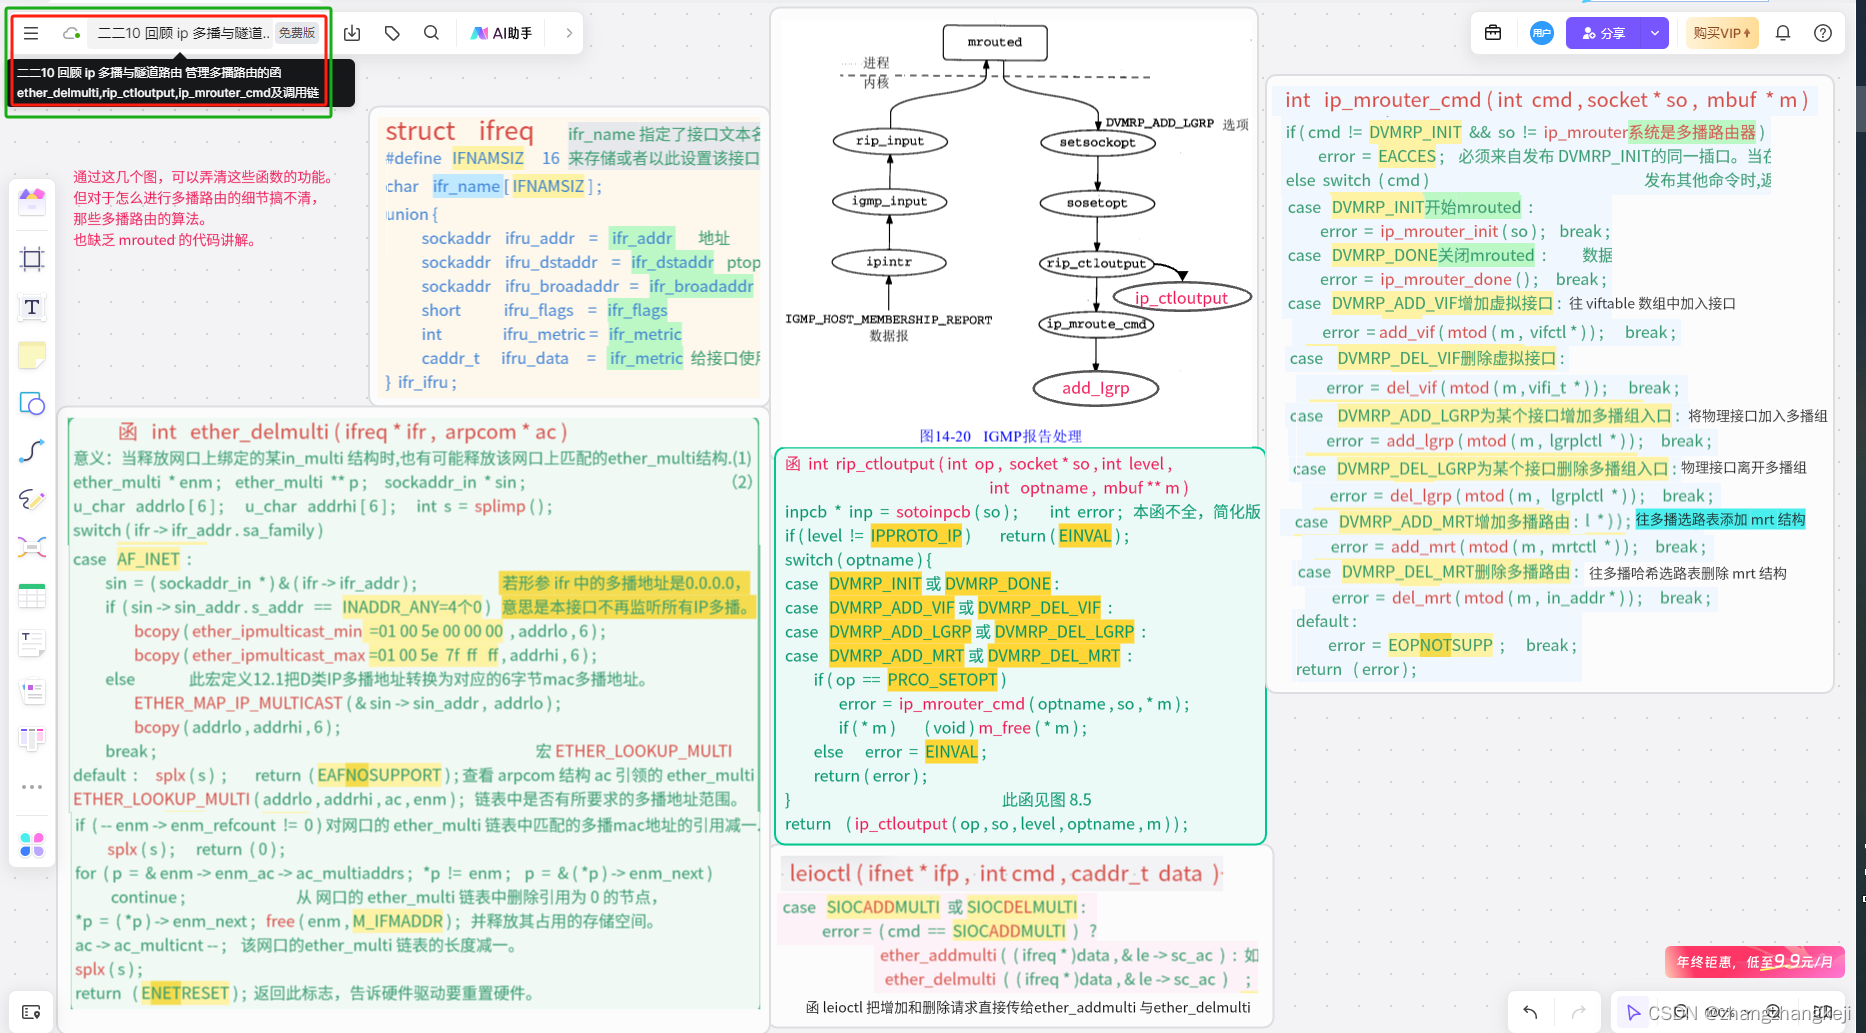
Task: Click the mrouted box atop the diagram
Action: tap(995, 42)
